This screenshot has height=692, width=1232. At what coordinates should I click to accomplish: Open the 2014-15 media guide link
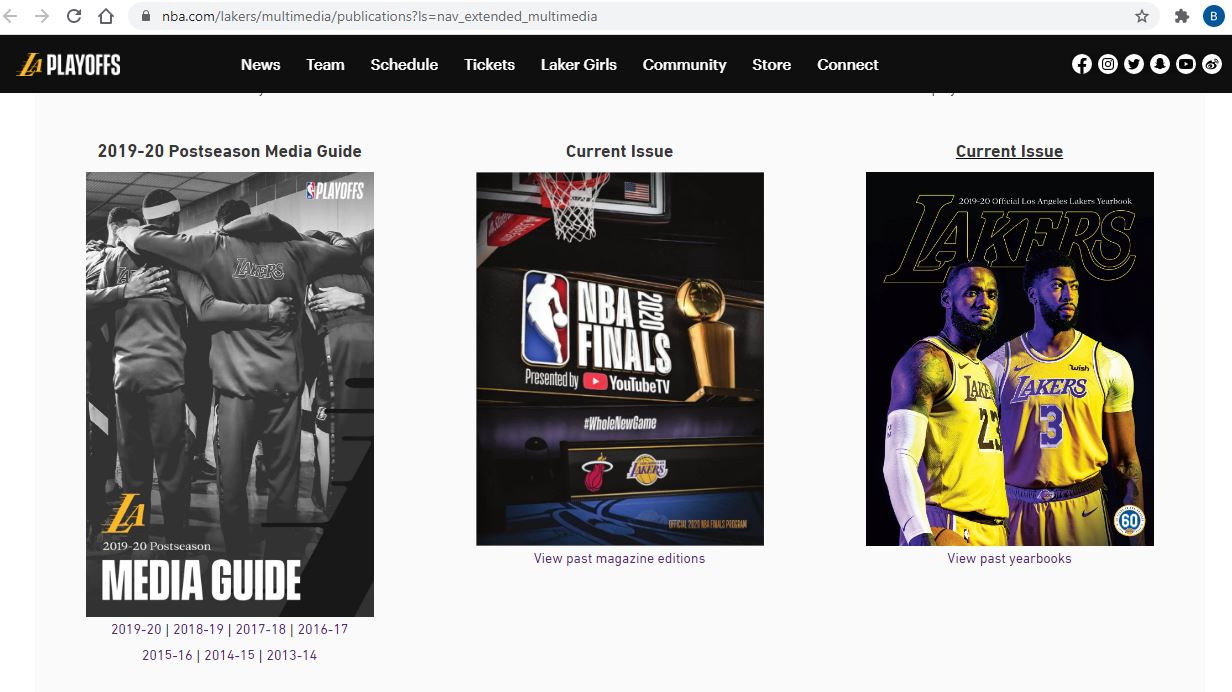[x=230, y=656]
